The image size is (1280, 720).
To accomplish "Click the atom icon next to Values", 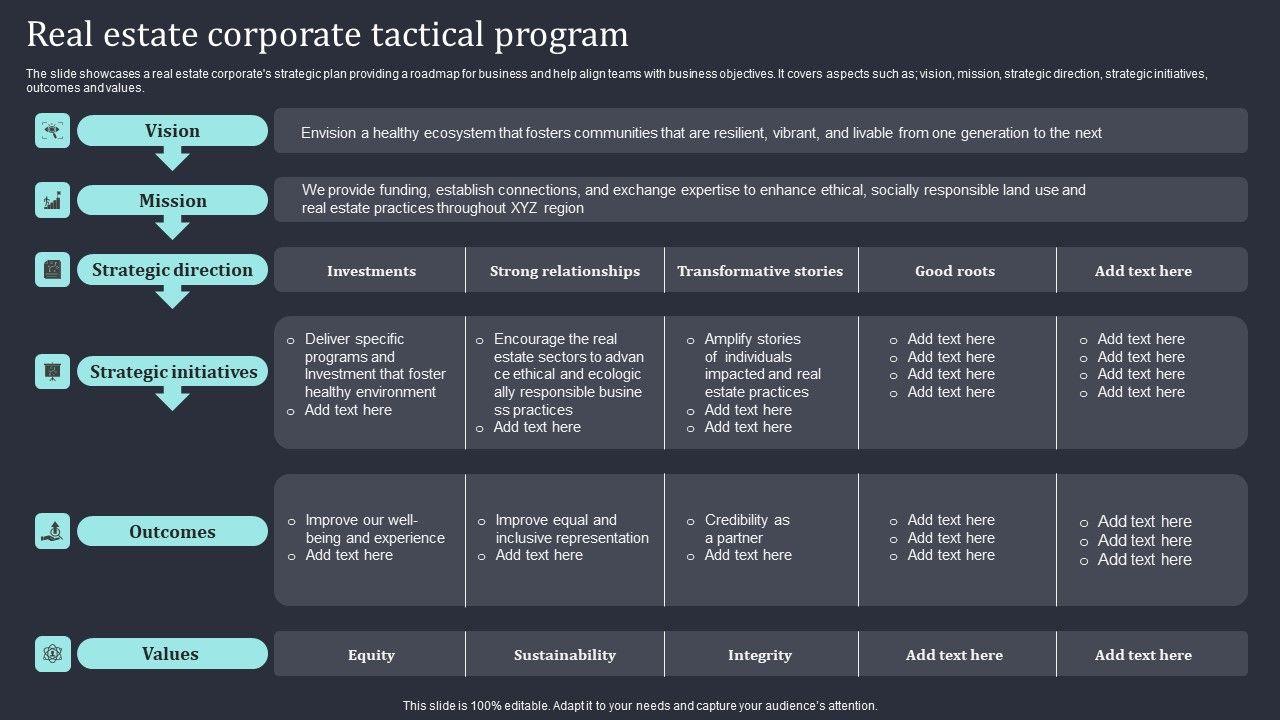I will click(x=52, y=654).
